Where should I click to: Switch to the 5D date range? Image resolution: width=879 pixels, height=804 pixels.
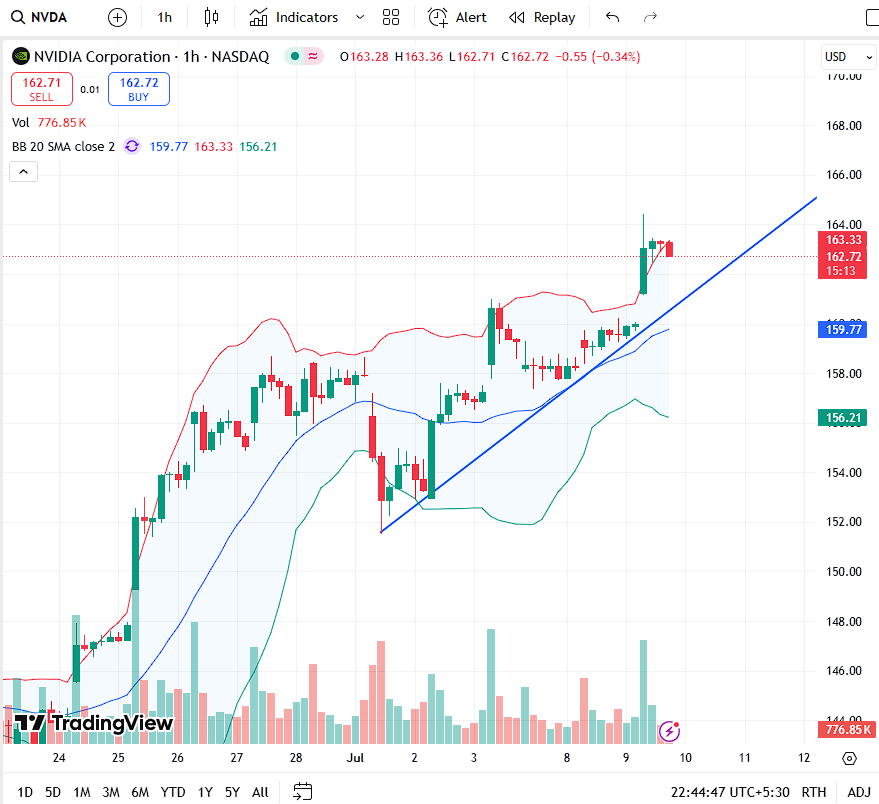tap(53, 792)
